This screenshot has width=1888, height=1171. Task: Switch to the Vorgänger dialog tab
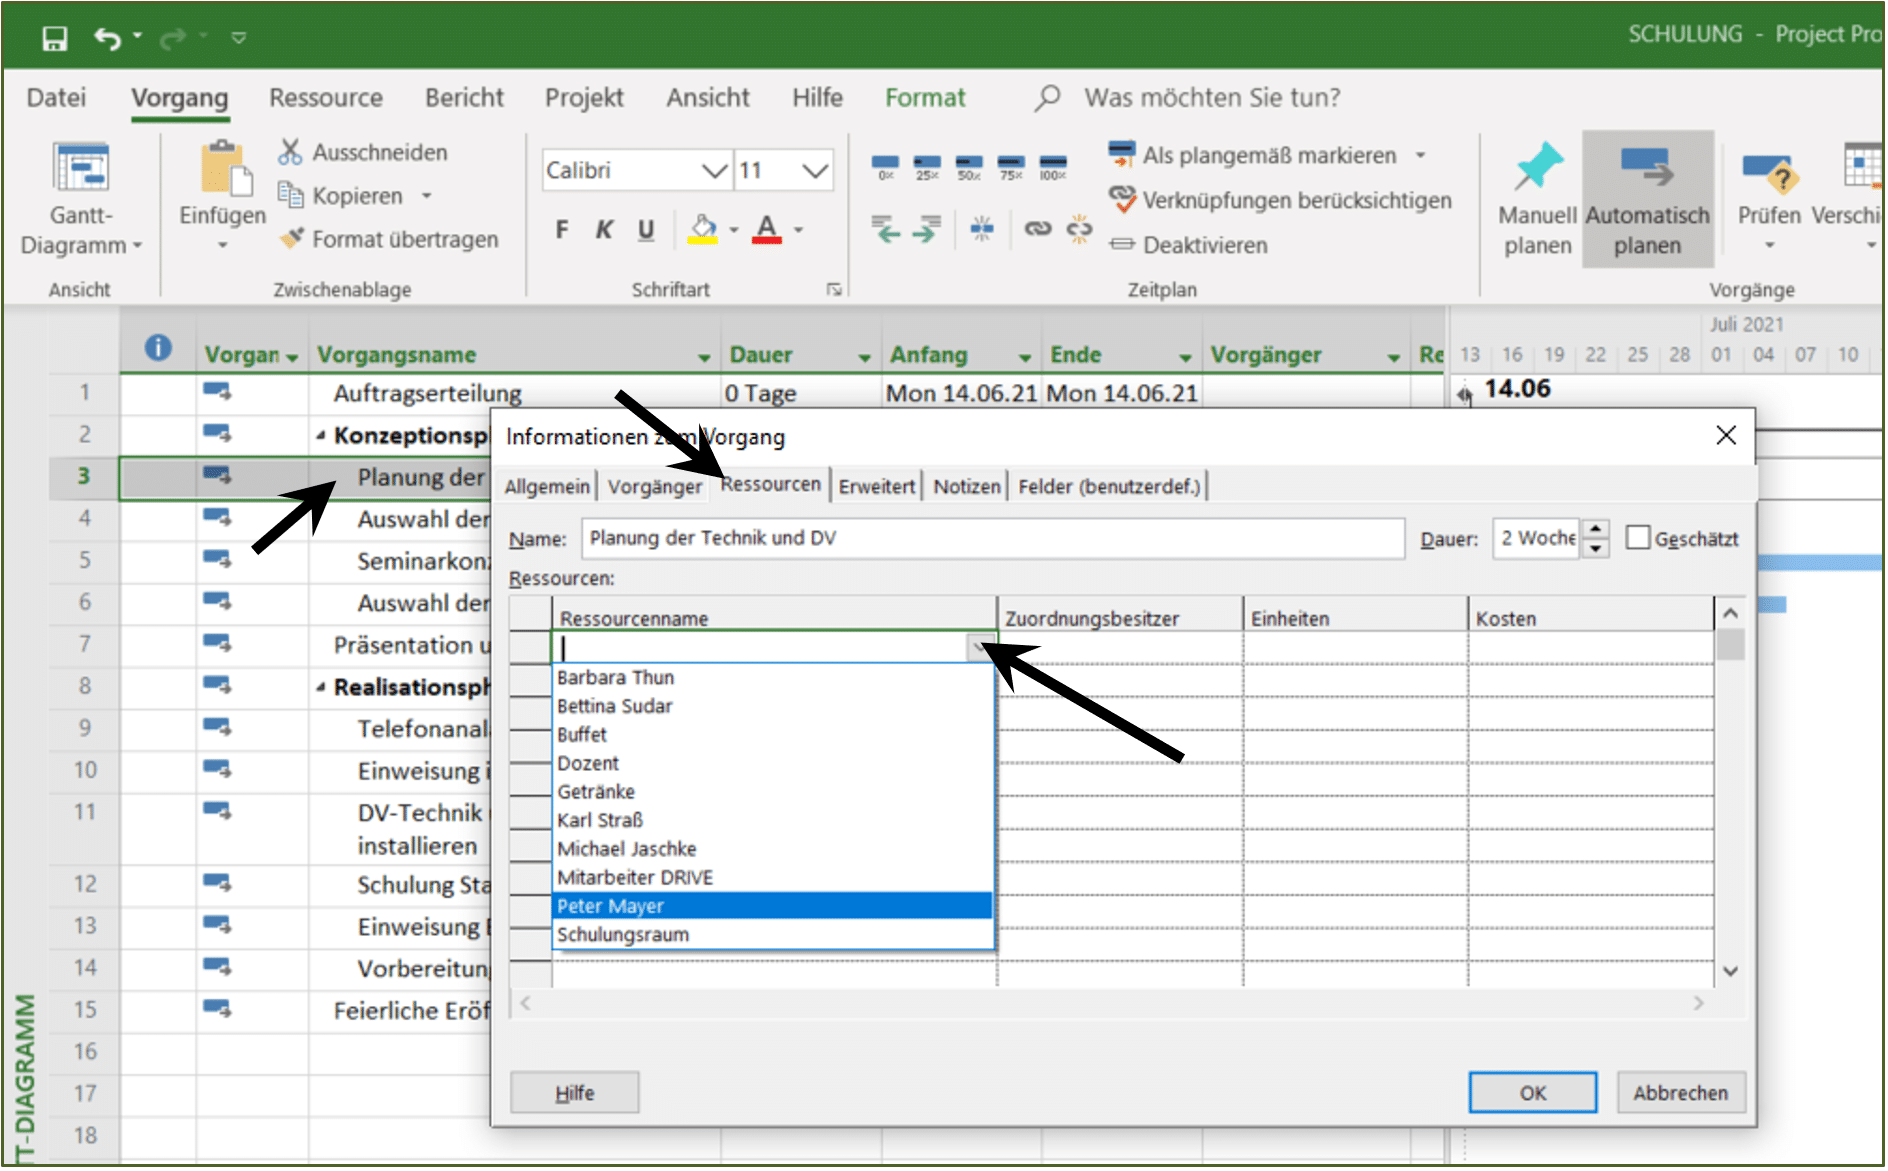pos(654,487)
